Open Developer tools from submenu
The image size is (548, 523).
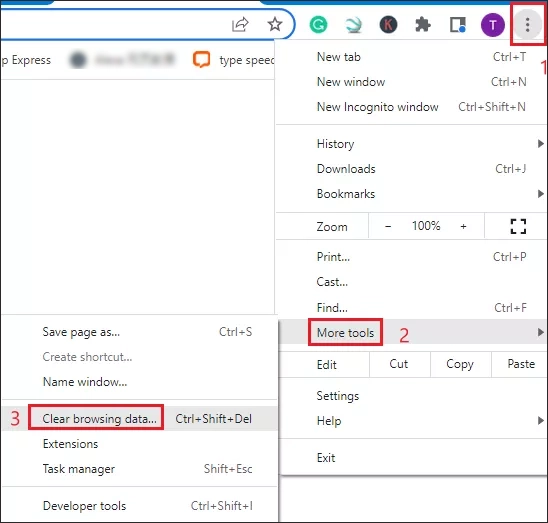tap(140, 506)
